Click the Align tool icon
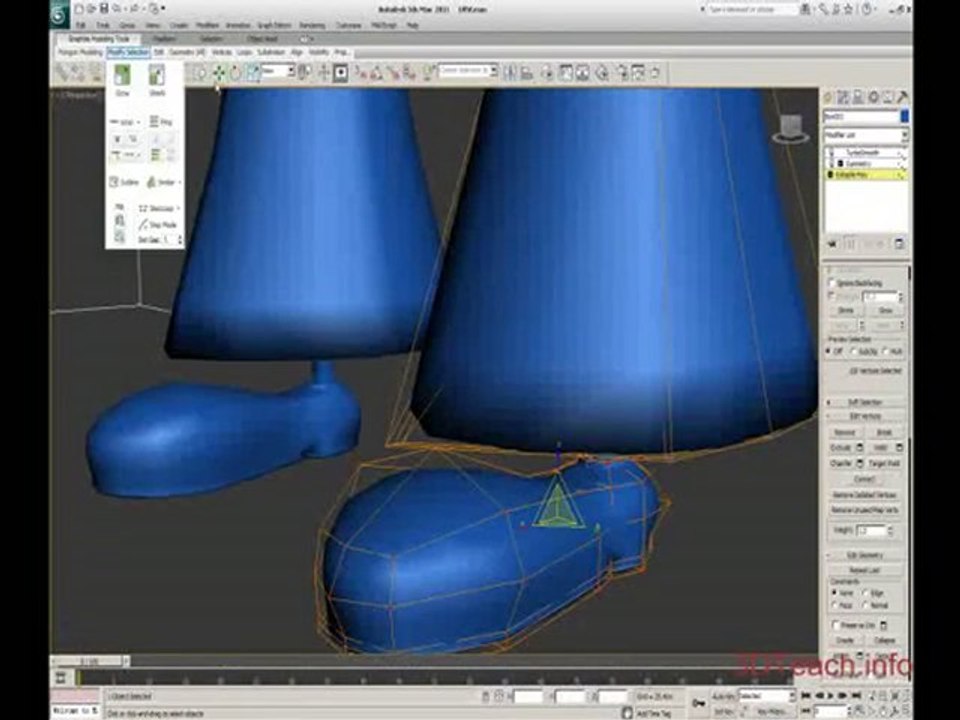Viewport: 960px width, 720px height. (527, 73)
